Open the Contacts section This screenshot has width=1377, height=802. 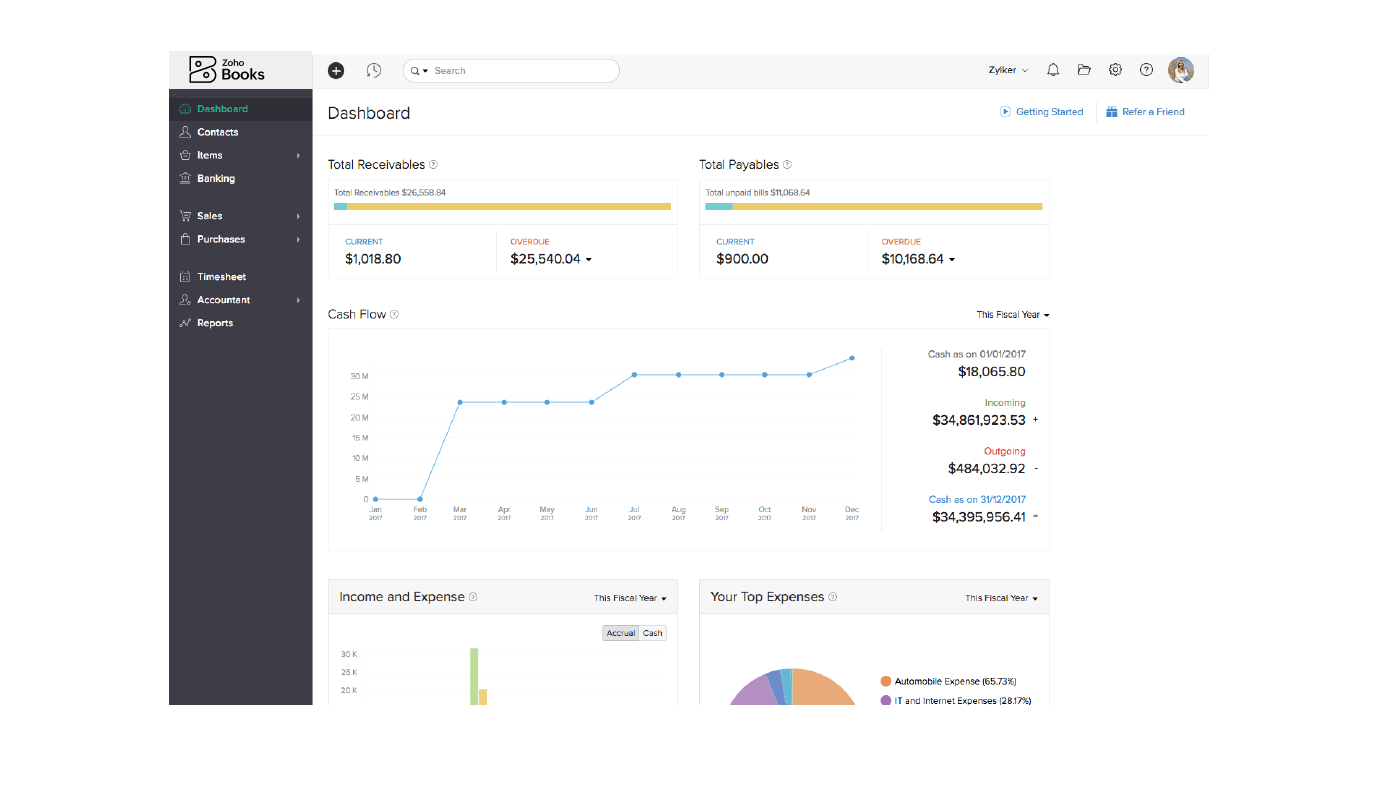point(218,131)
